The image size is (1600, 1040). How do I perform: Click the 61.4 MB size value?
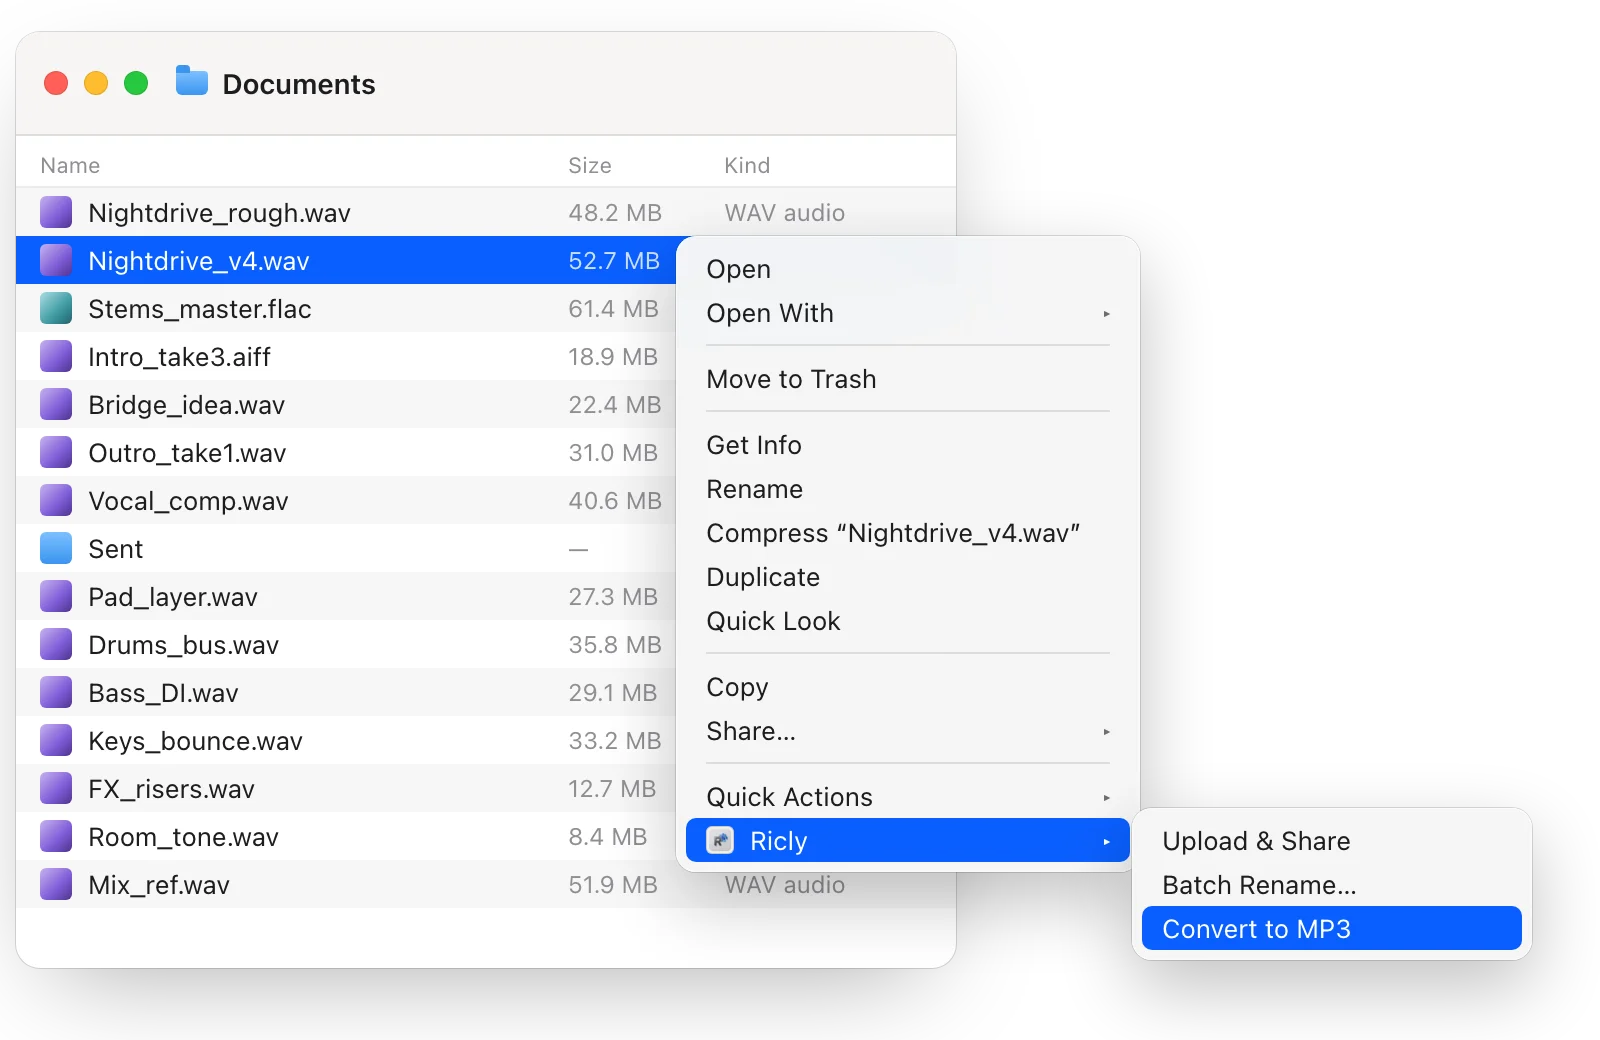pyautogui.click(x=613, y=309)
